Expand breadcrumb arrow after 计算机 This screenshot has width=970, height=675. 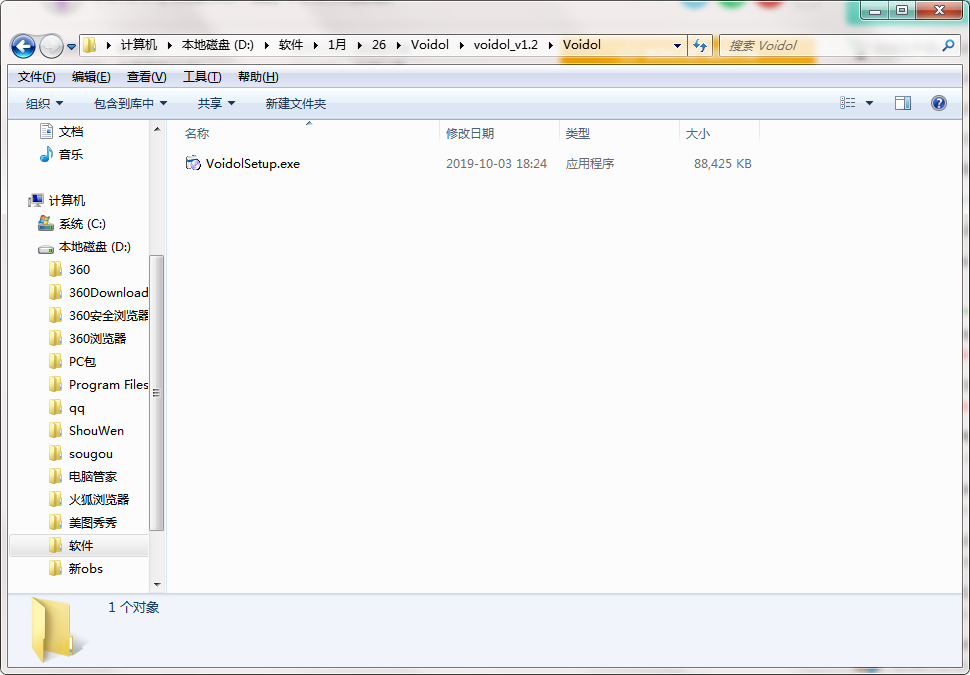169,45
